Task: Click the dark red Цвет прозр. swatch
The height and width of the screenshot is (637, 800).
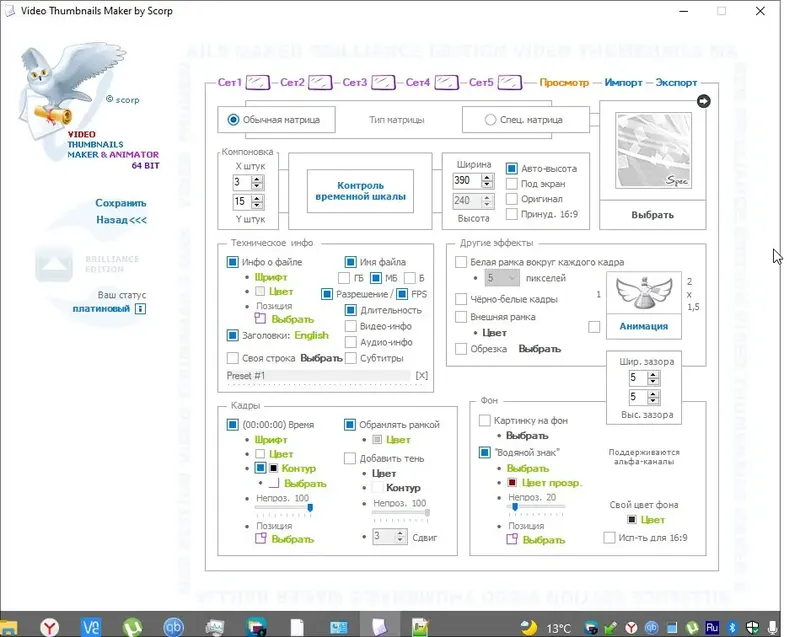Action: pos(512,482)
